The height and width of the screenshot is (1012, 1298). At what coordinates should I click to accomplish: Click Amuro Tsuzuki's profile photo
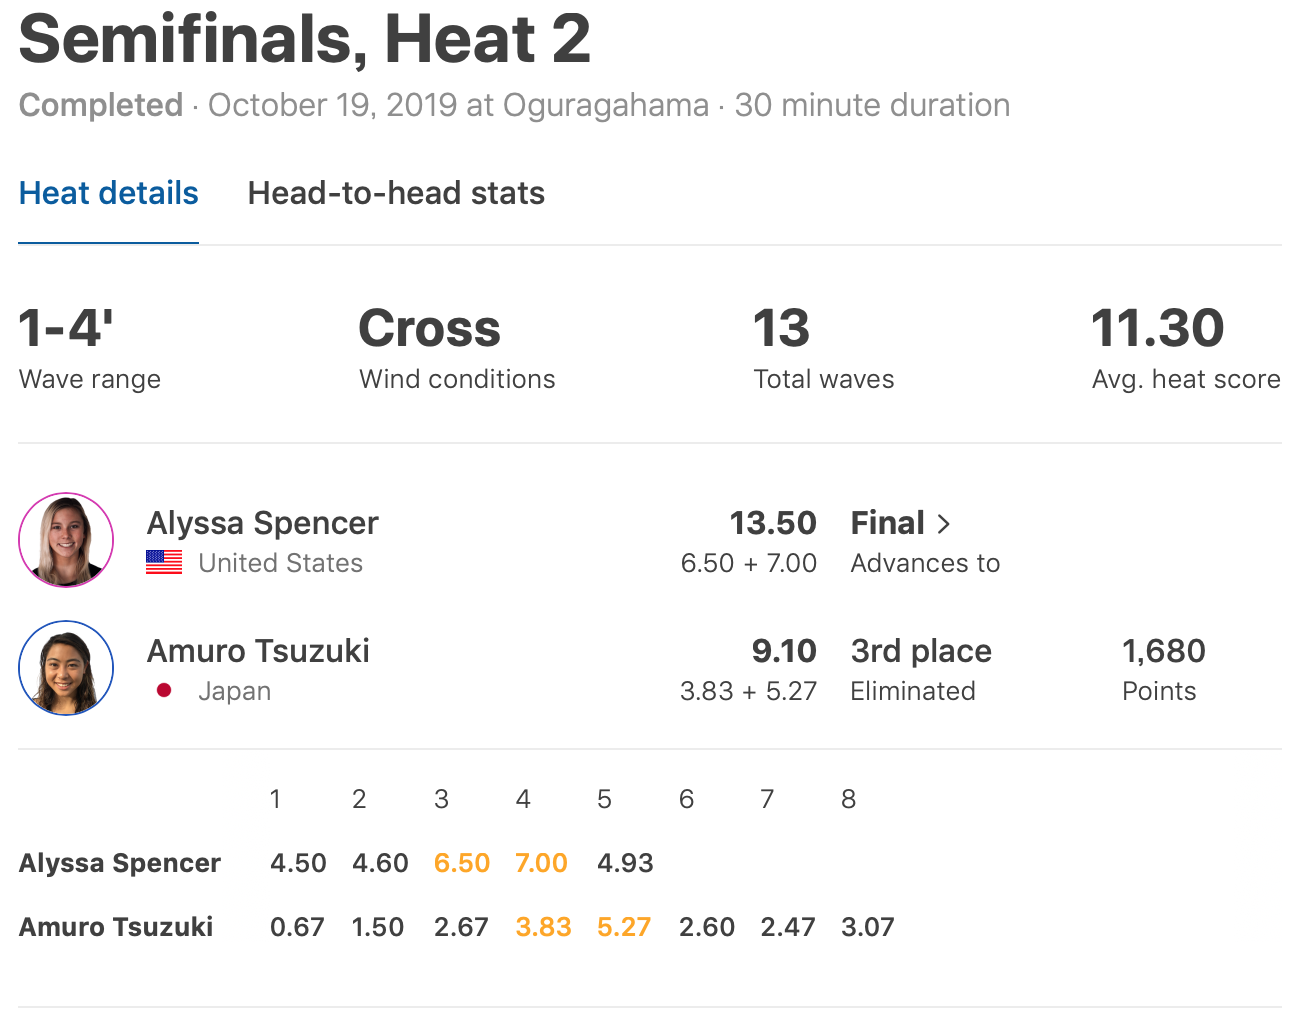66,668
